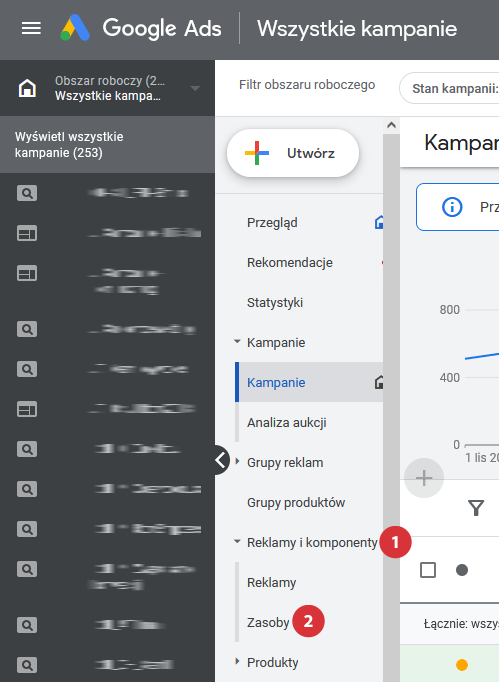
Task: Tick the select-all campaigns checkbox
Action: [x=428, y=570]
